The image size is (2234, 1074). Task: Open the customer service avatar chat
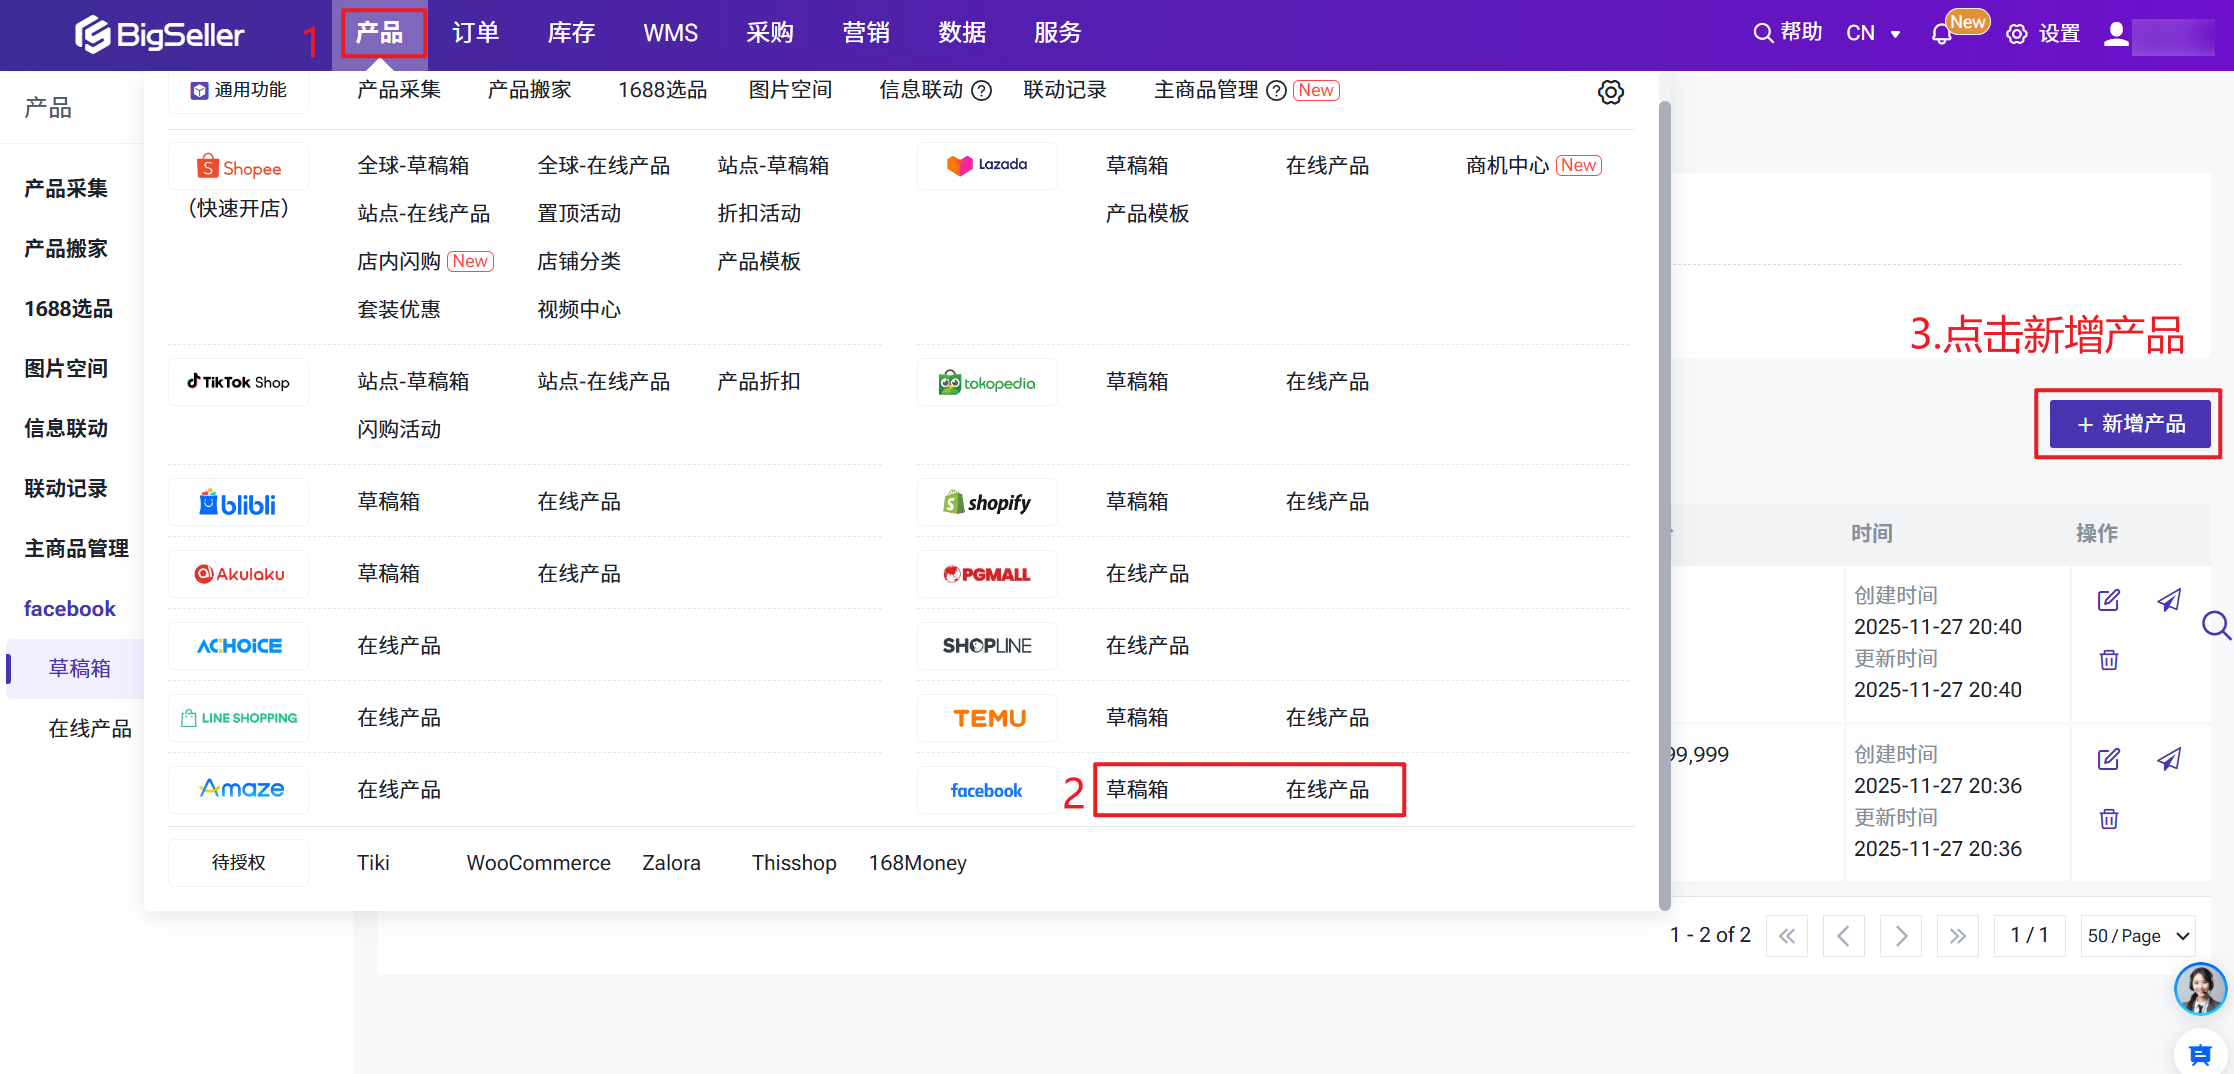click(x=2199, y=989)
